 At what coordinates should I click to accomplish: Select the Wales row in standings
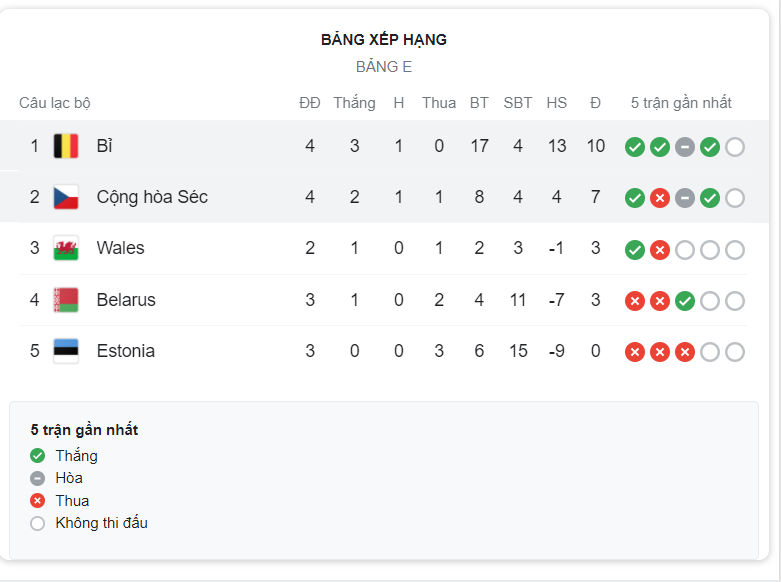(x=383, y=248)
